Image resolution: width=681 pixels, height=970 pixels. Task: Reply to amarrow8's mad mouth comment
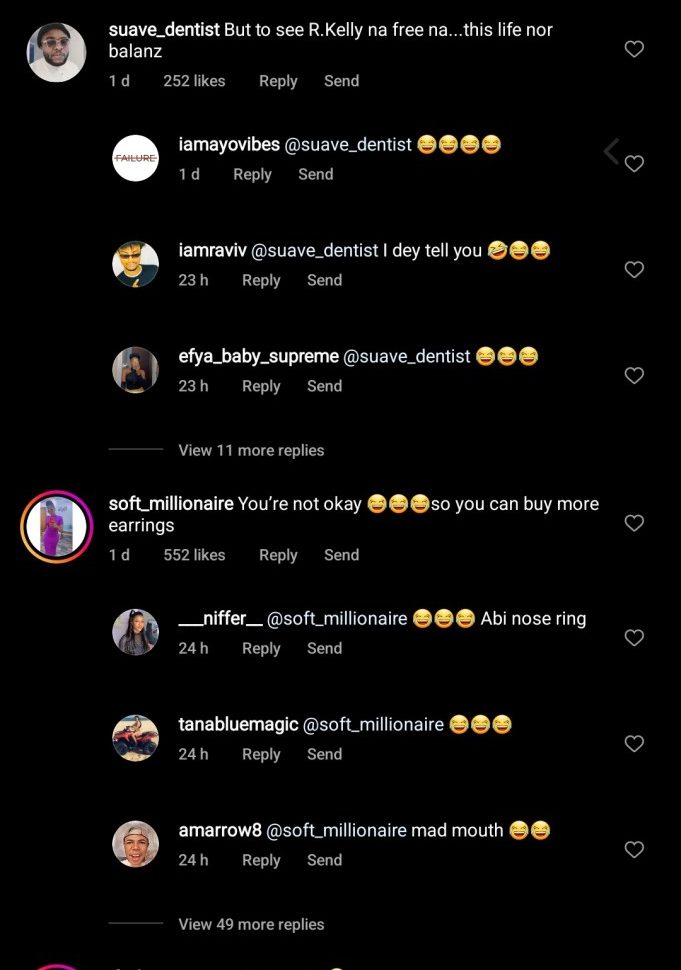point(261,860)
